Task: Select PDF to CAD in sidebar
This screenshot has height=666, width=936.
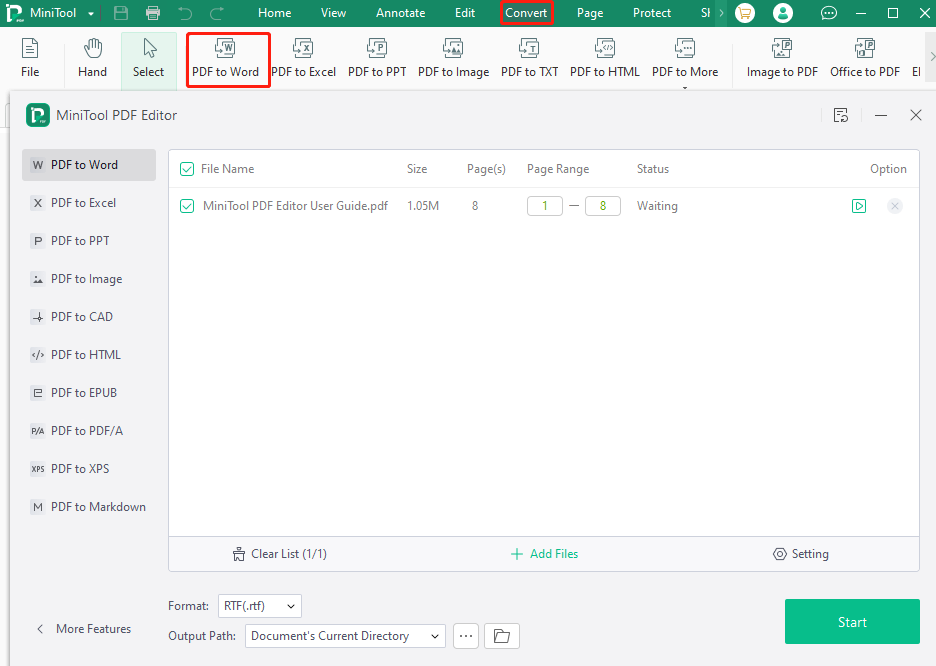Action: (x=89, y=317)
